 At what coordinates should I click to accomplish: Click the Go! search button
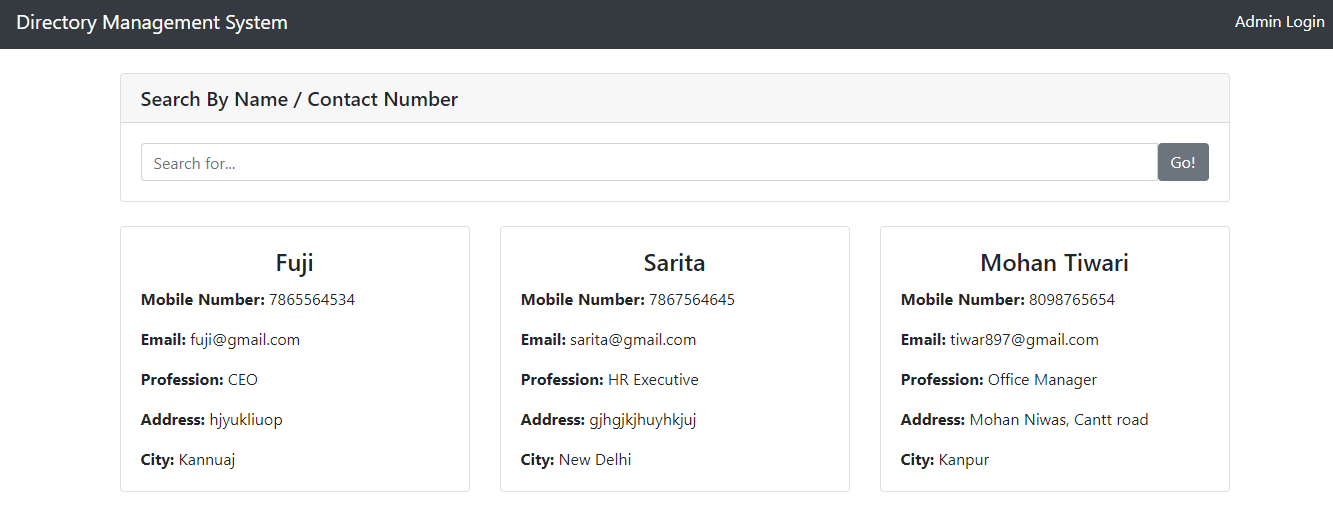1183,162
